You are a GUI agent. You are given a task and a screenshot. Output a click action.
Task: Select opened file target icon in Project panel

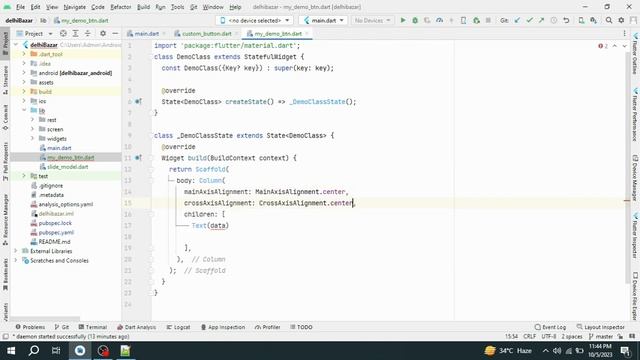pyautogui.click(x=63, y=33)
